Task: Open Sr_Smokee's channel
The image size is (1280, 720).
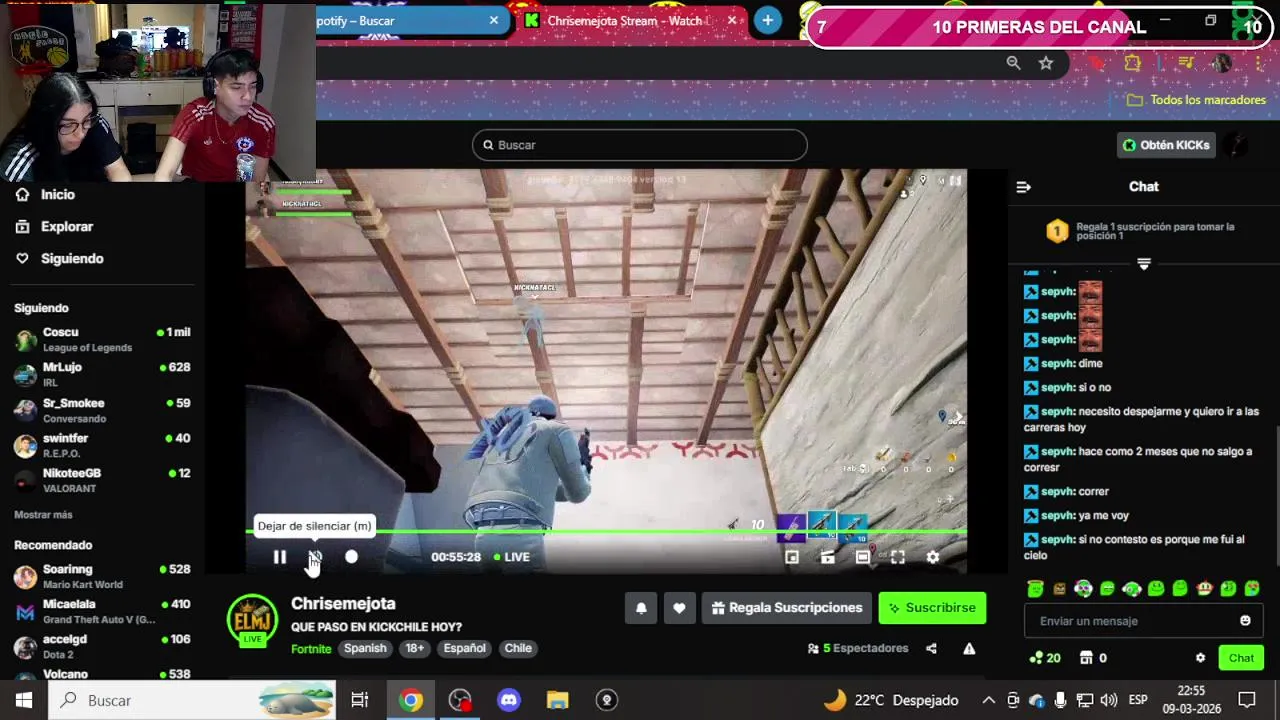Action: pyautogui.click(x=102, y=410)
